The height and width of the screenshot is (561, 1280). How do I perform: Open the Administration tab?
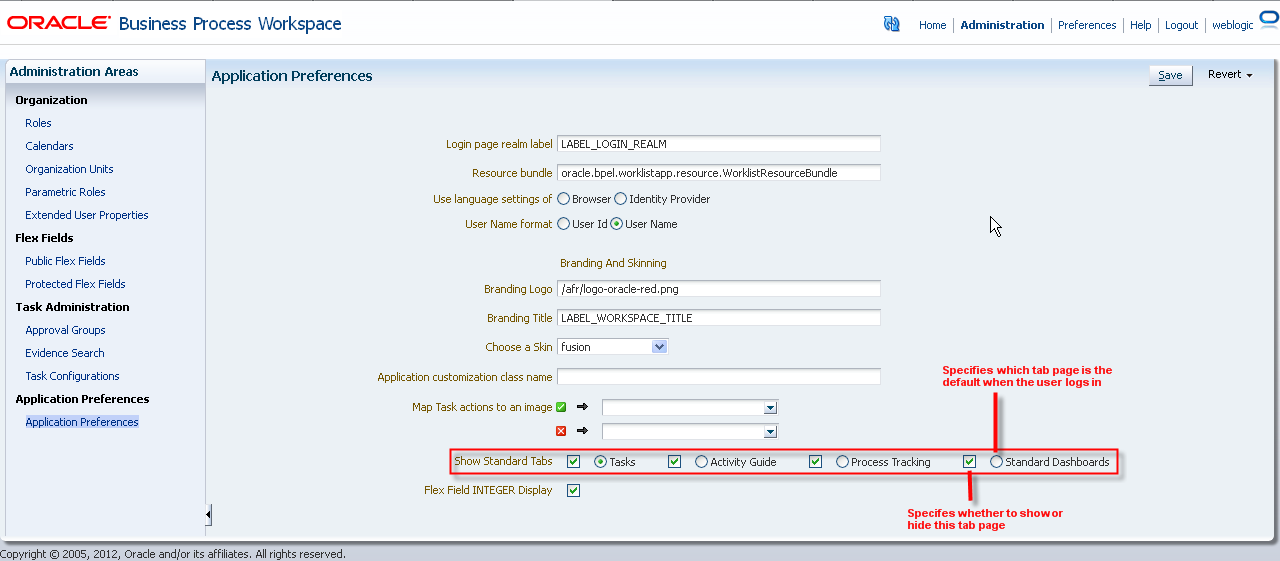click(1002, 25)
